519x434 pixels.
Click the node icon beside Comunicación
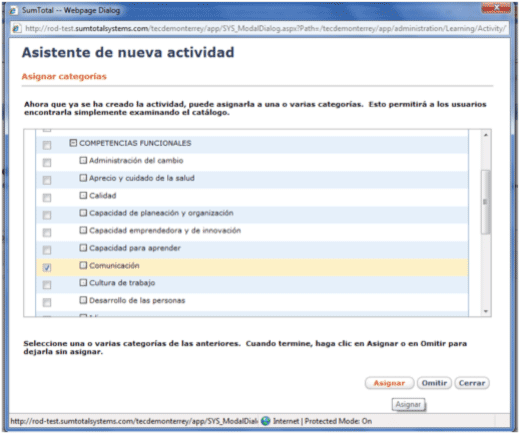[83, 265]
